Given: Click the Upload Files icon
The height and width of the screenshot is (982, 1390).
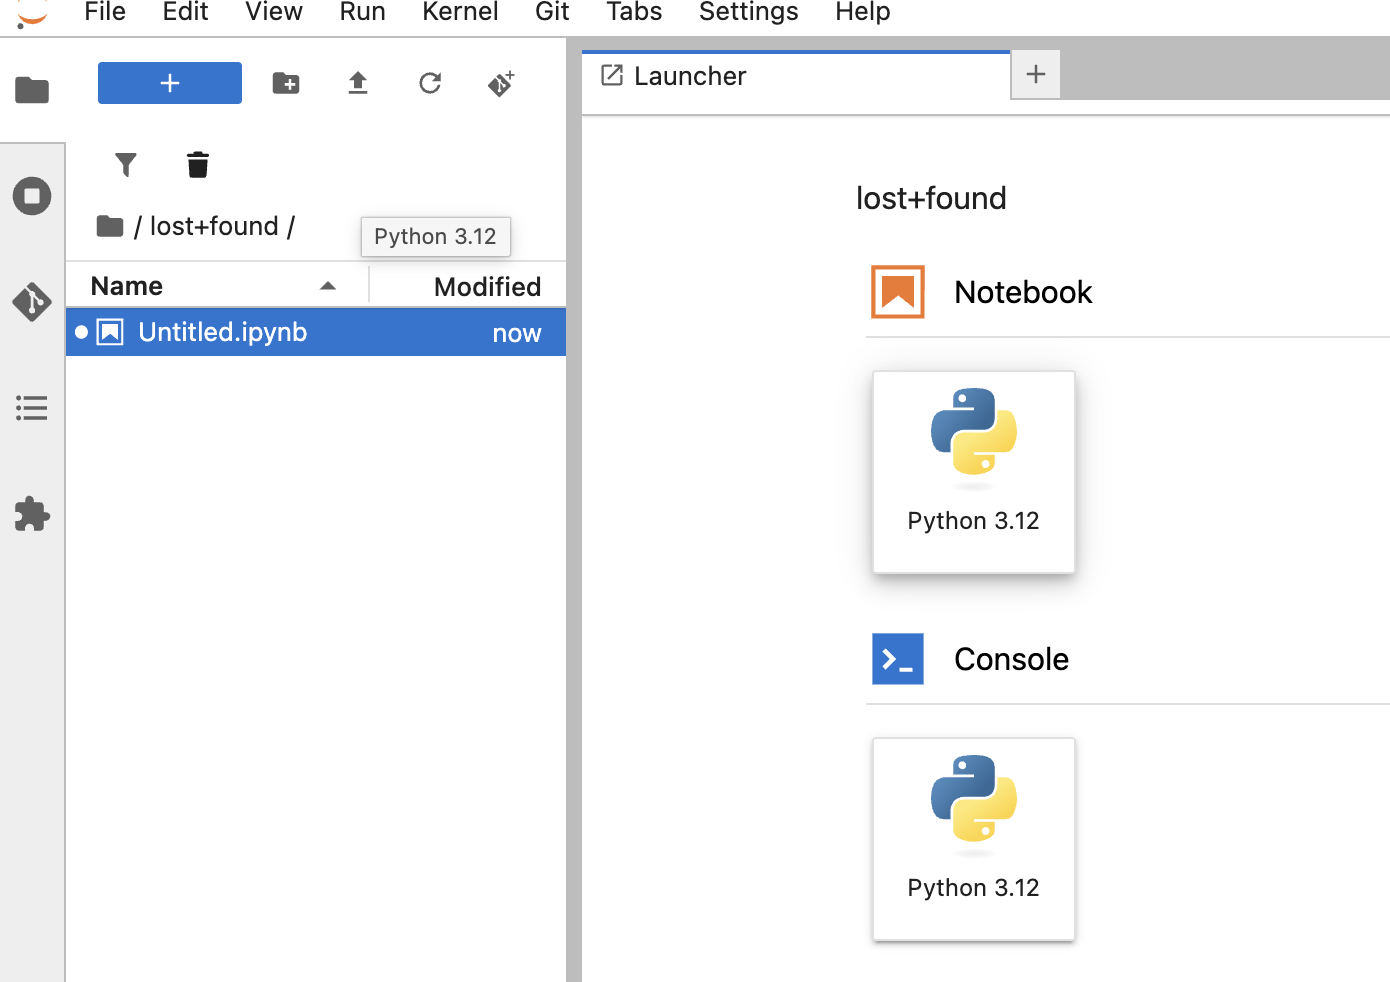Looking at the screenshot, I should (x=358, y=83).
